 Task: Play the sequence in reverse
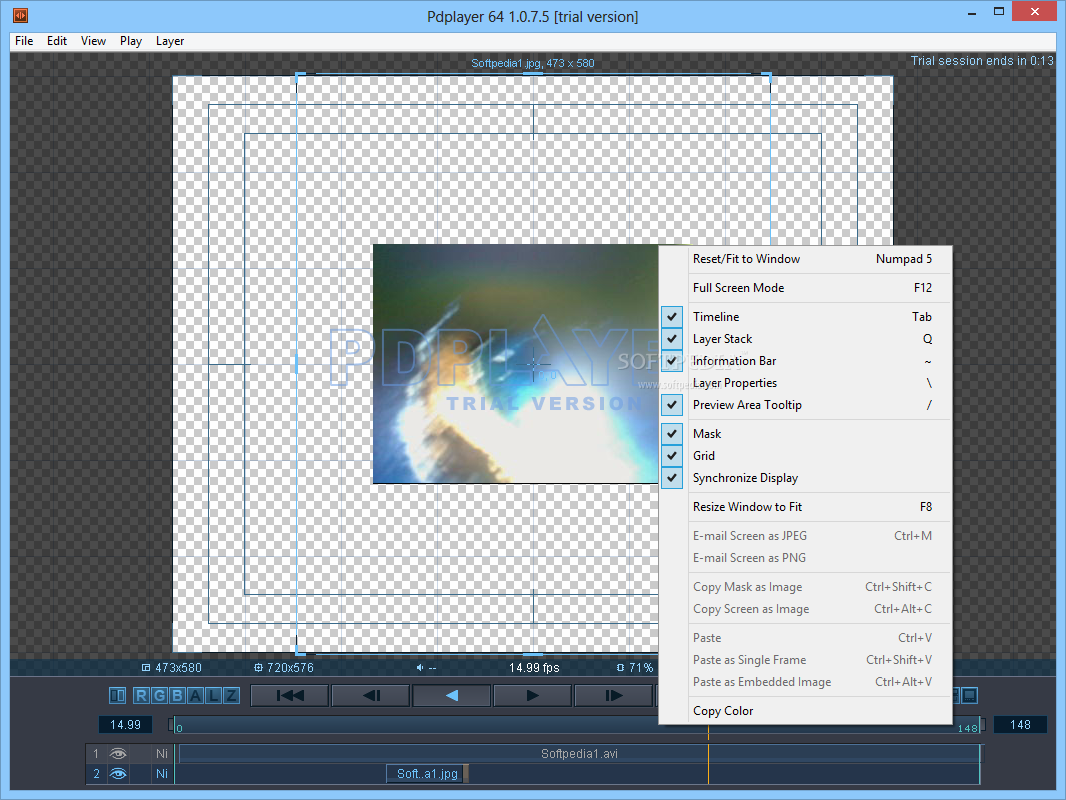coord(452,695)
